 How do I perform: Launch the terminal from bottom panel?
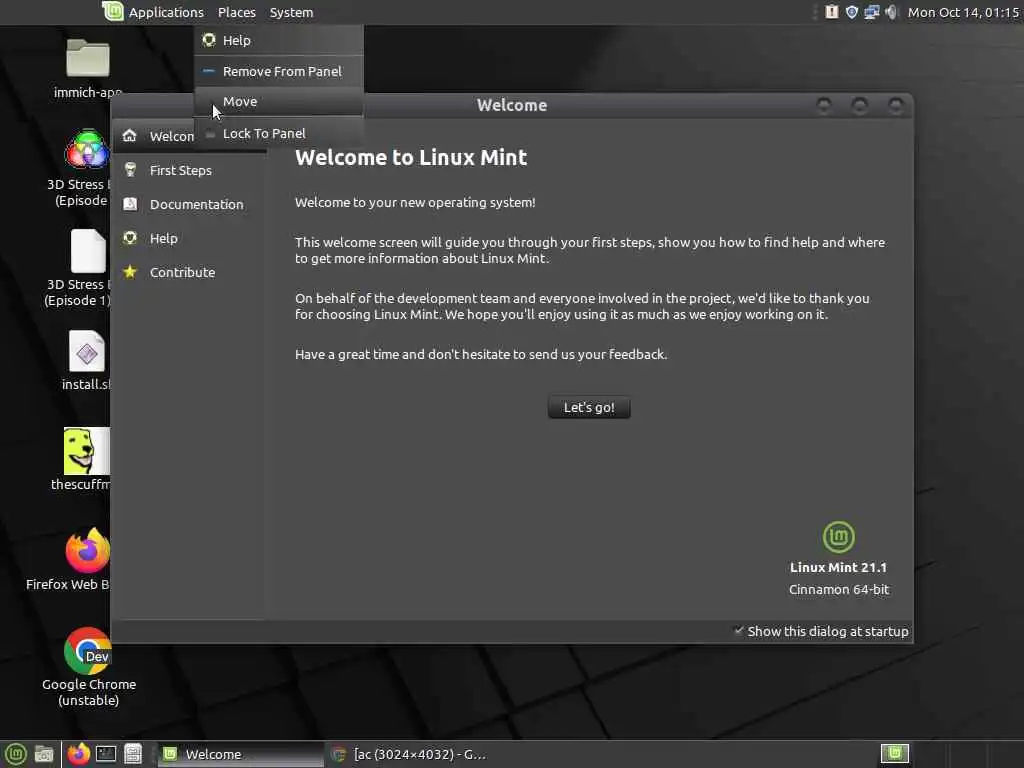click(x=106, y=754)
